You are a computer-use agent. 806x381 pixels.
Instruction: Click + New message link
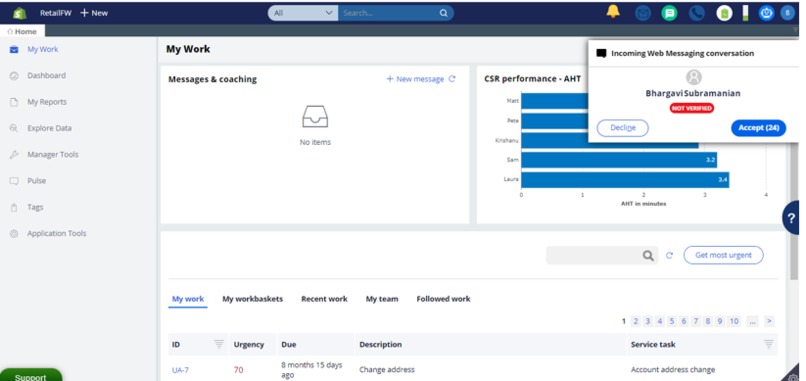click(x=415, y=79)
